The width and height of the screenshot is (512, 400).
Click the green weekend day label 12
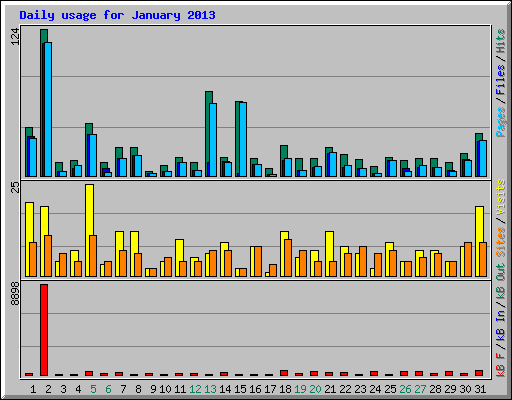click(x=195, y=389)
